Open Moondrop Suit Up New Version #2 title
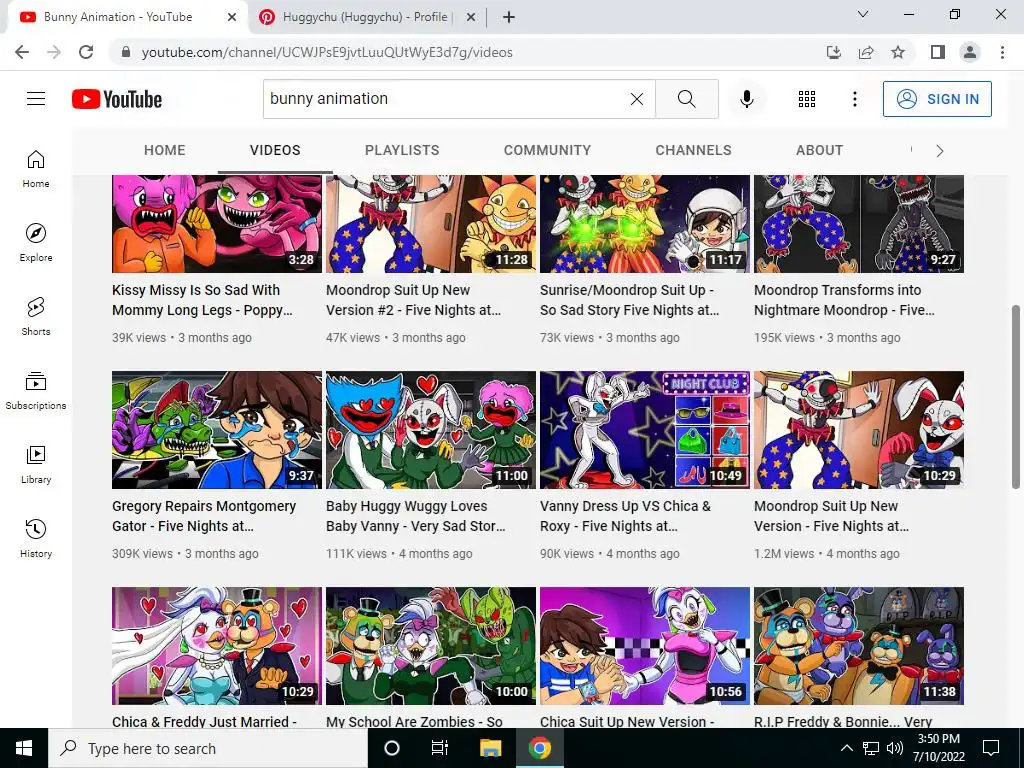Image resolution: width=1024 pixels, height=768 pixels. pyautogui.click(x=413, y=300)
